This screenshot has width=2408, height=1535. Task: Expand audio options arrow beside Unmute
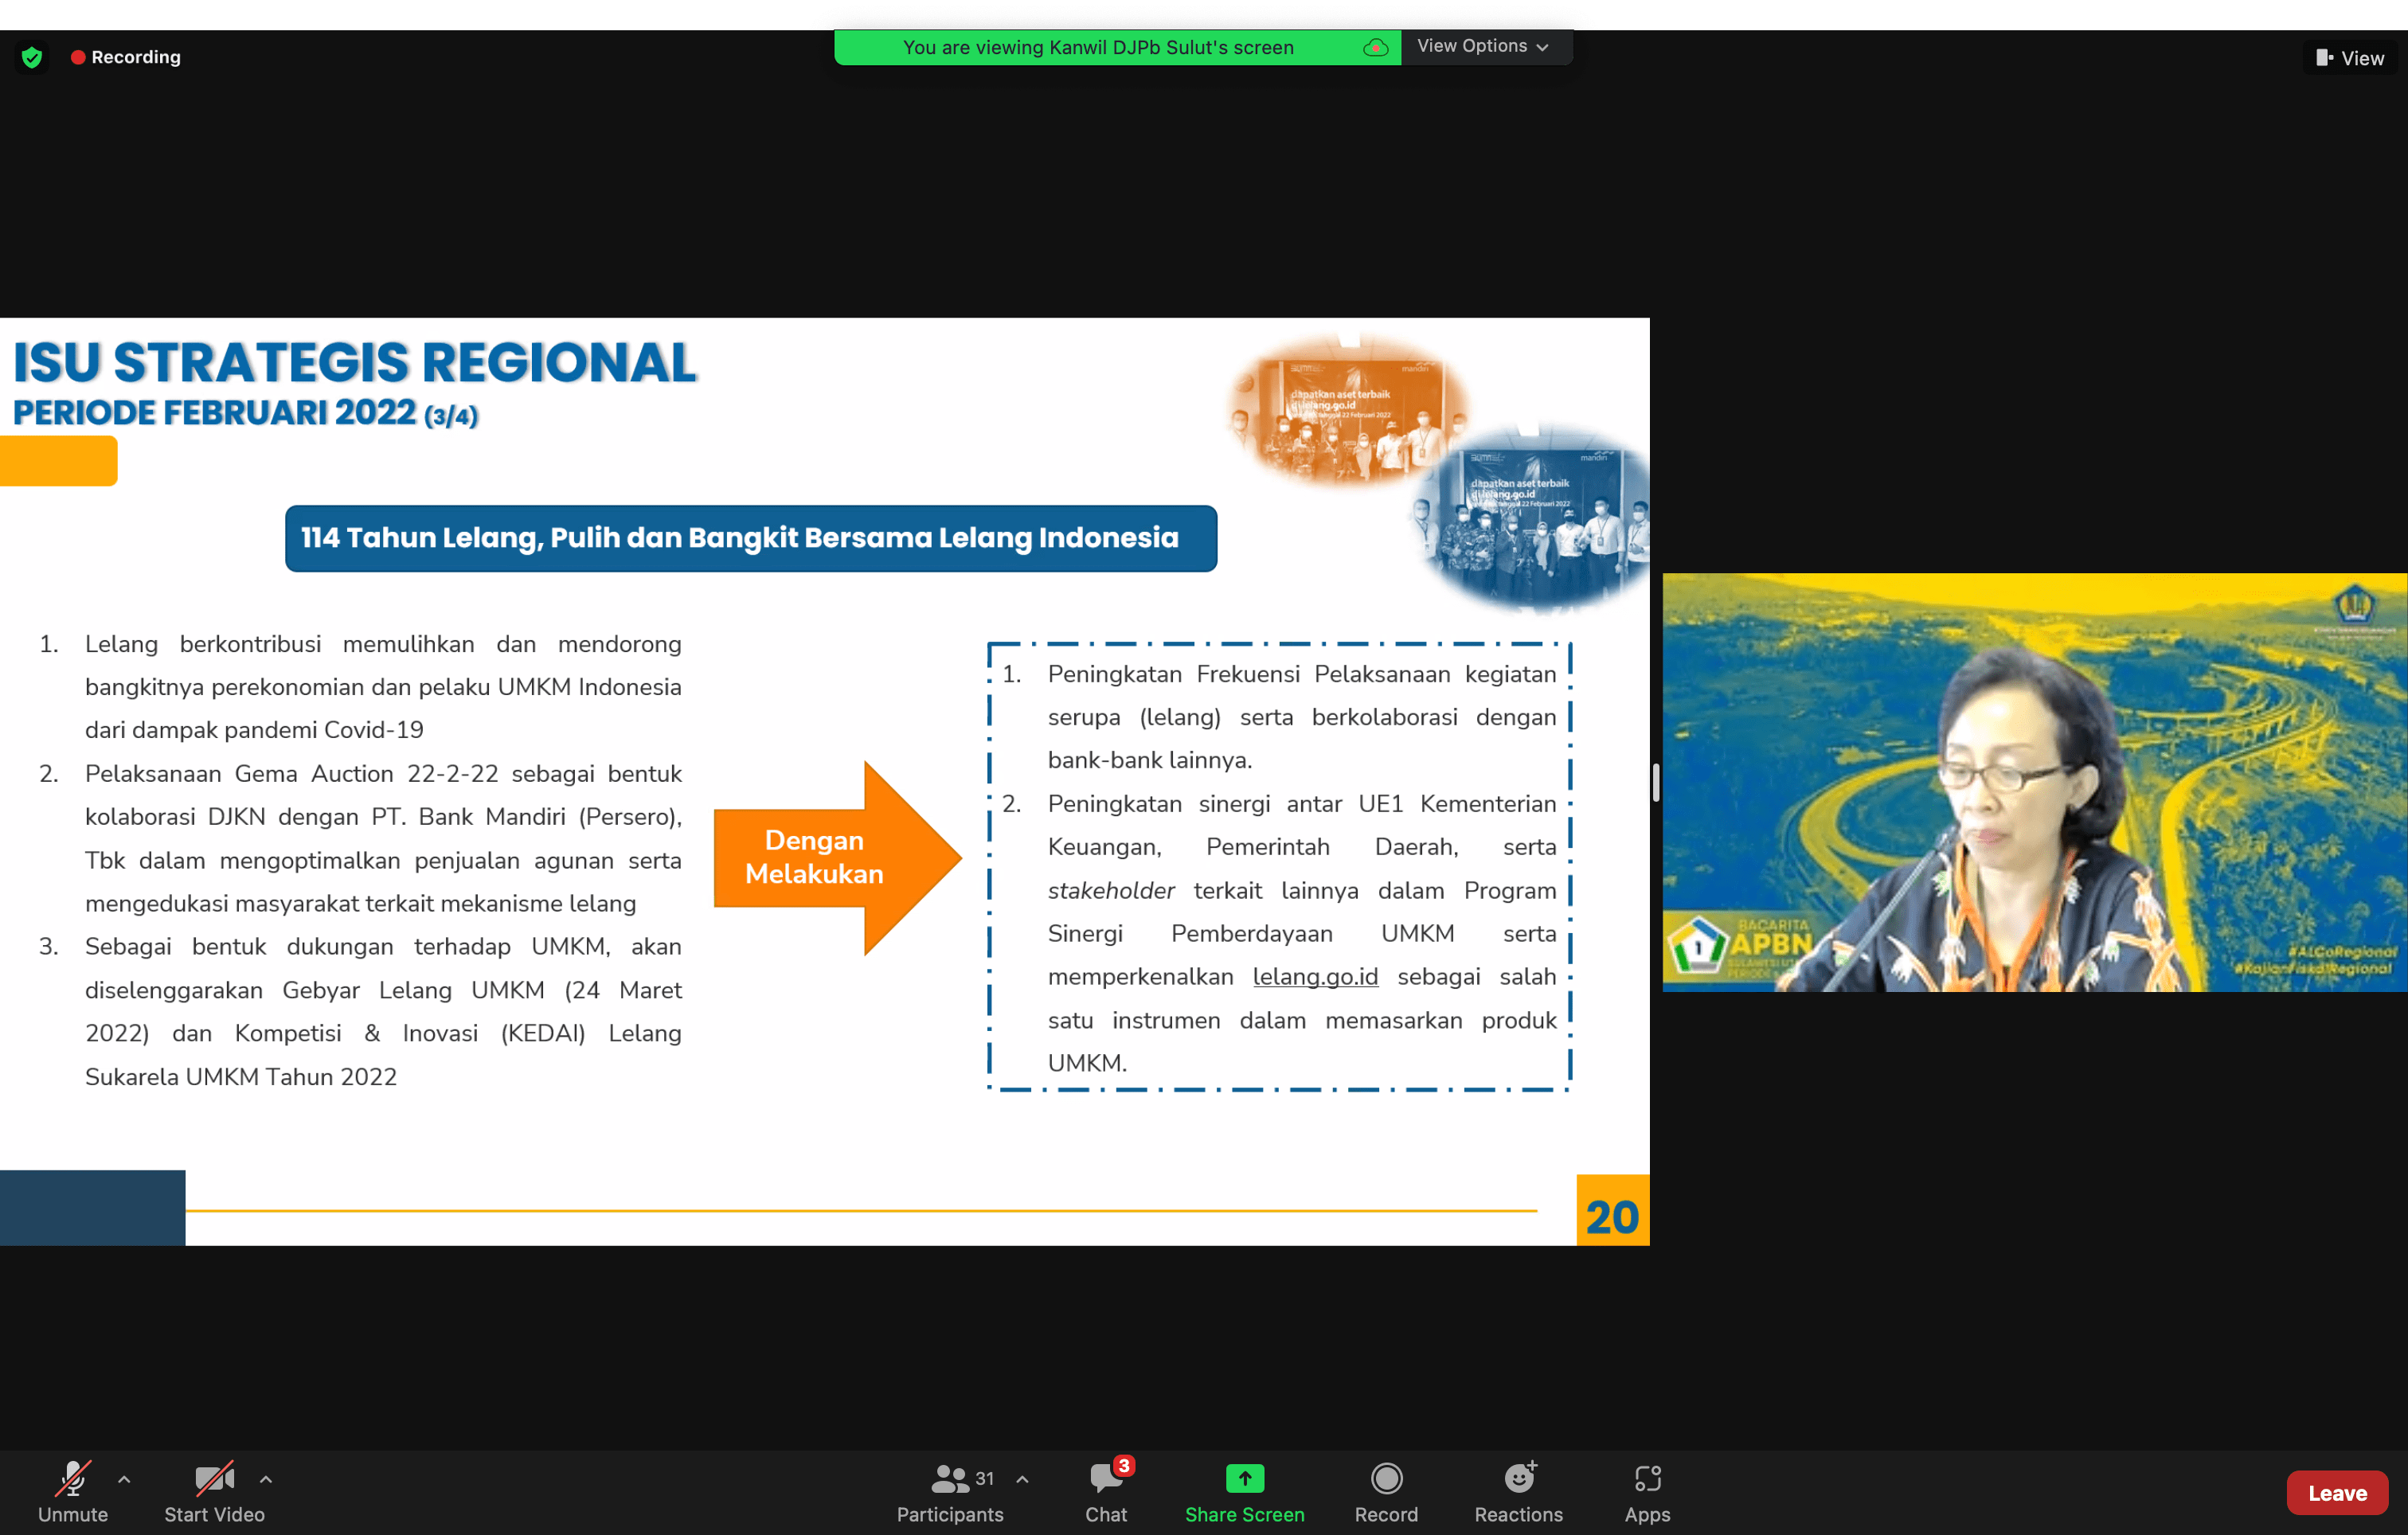(124, 1479)
